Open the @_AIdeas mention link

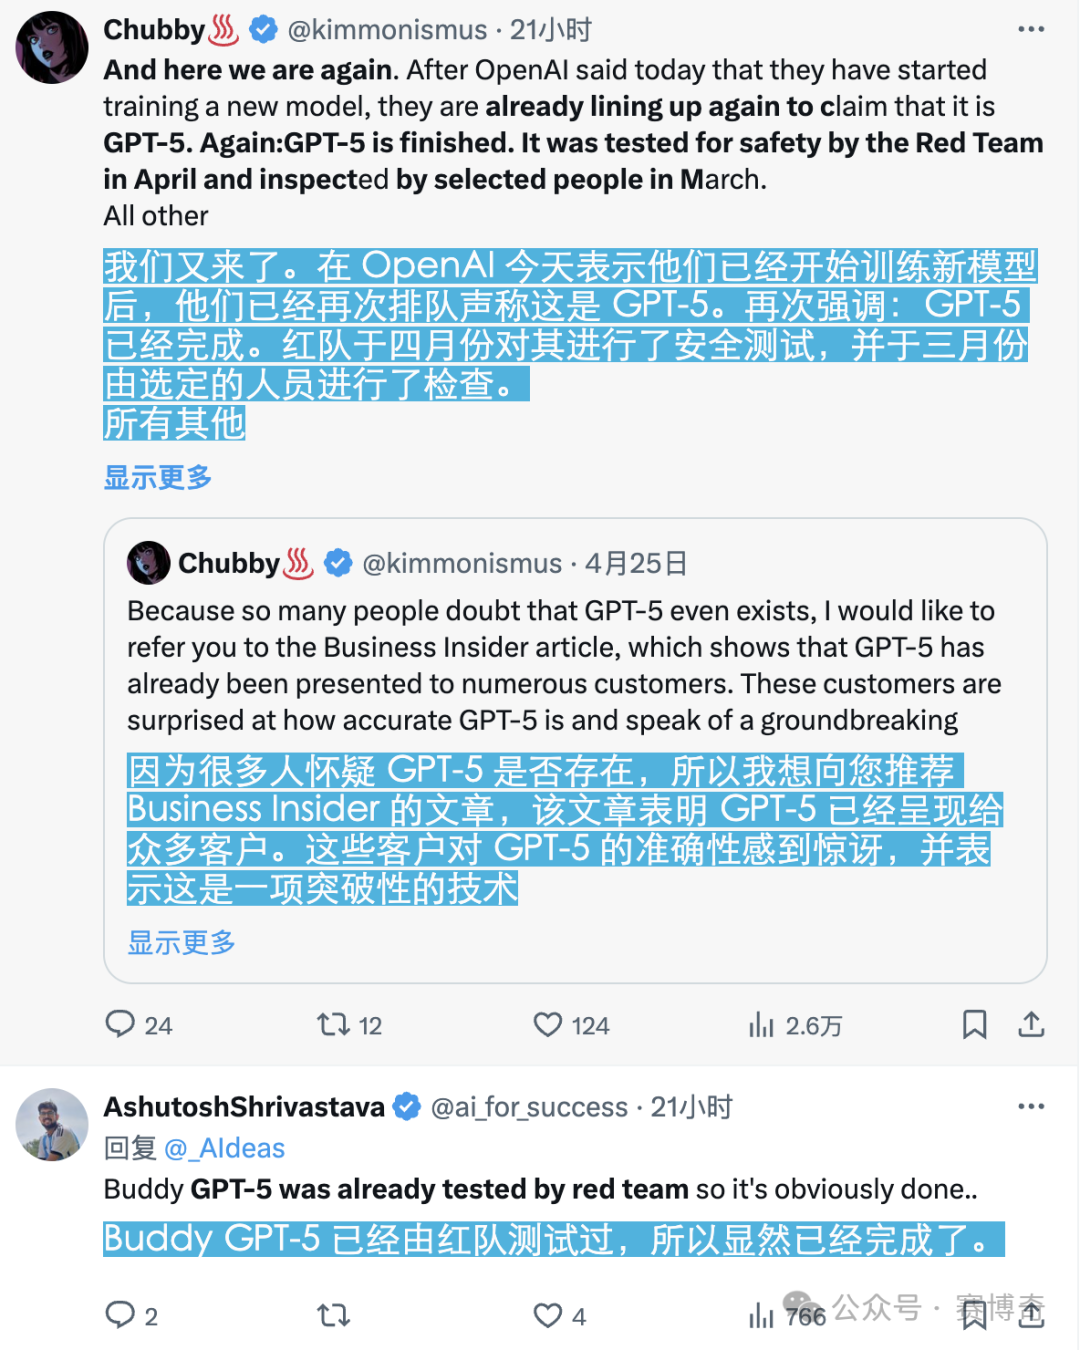[225, 1148]
